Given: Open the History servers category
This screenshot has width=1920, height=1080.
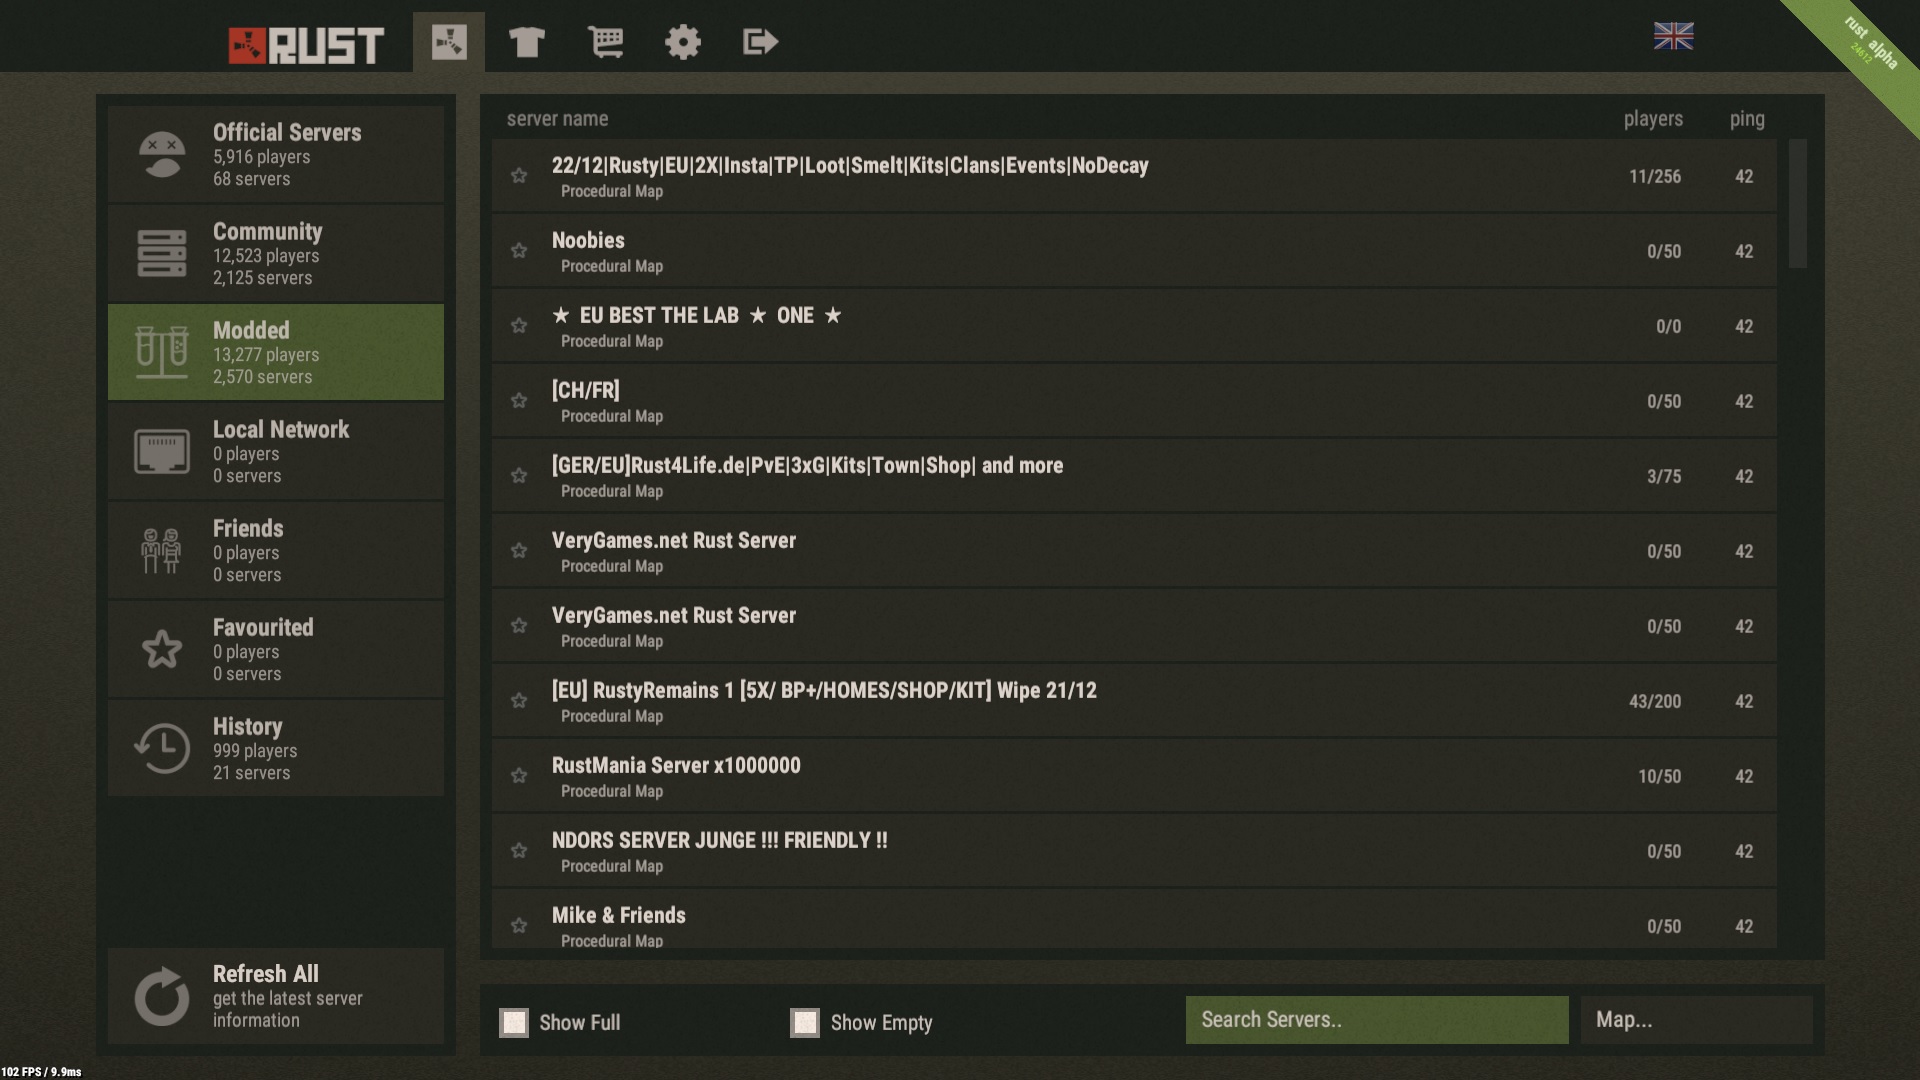Looking at the screenshot, I should tap(276, 748).
